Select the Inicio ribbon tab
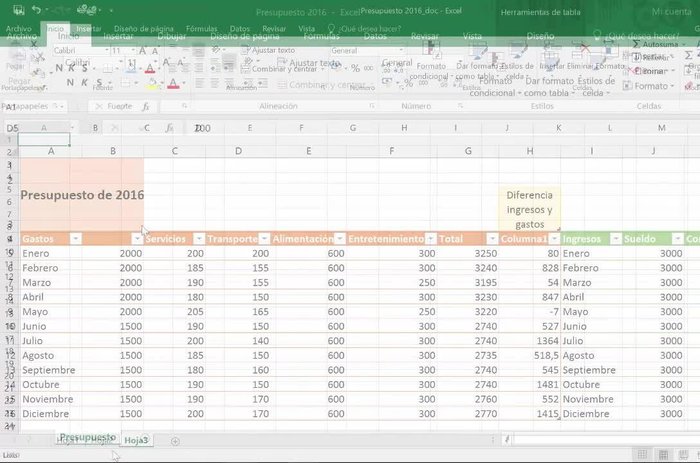700x463 pixels. click(68, 36)
